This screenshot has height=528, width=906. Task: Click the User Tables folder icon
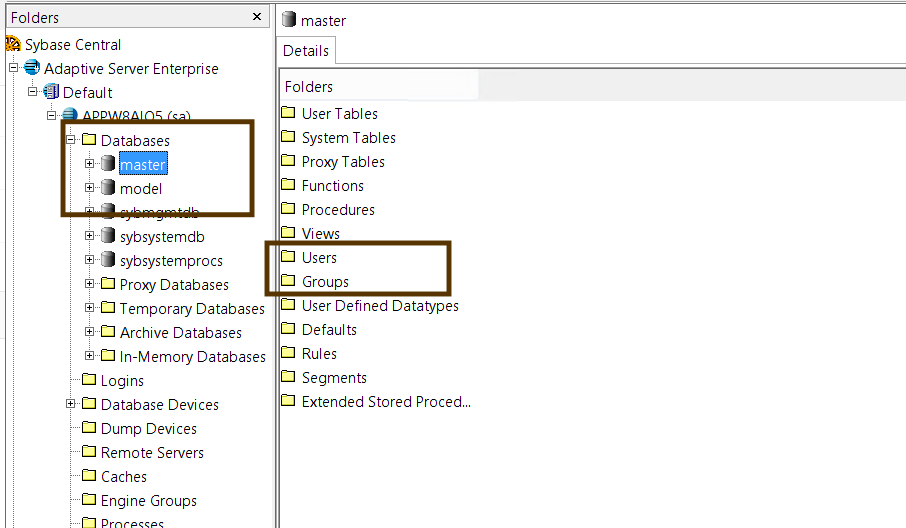288,112
